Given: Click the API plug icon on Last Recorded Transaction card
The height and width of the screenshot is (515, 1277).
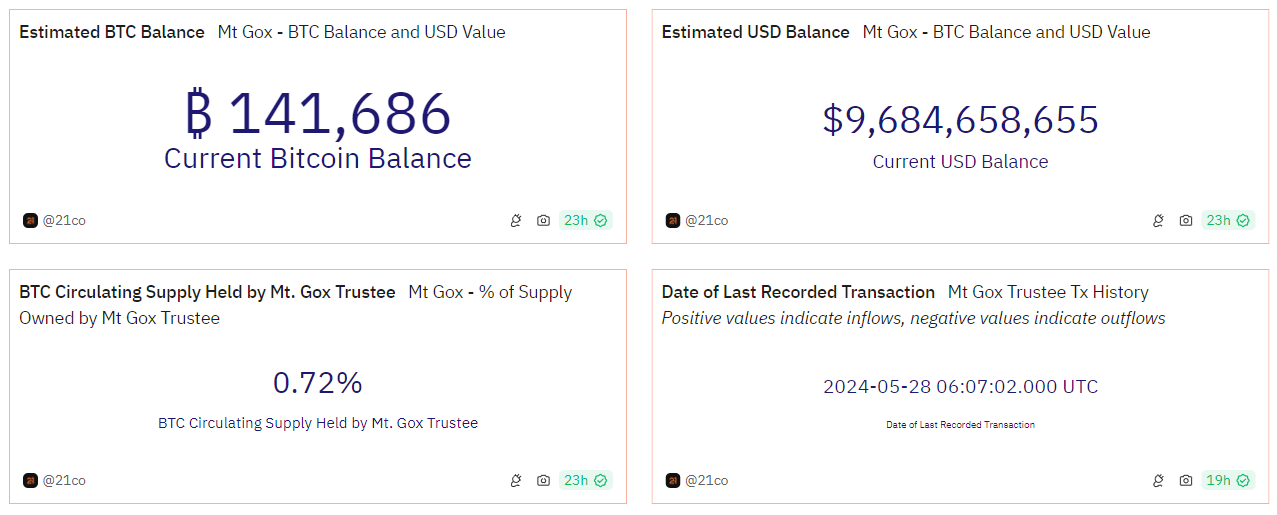Looking at the screenshot, I should (x=1158, y=480).
